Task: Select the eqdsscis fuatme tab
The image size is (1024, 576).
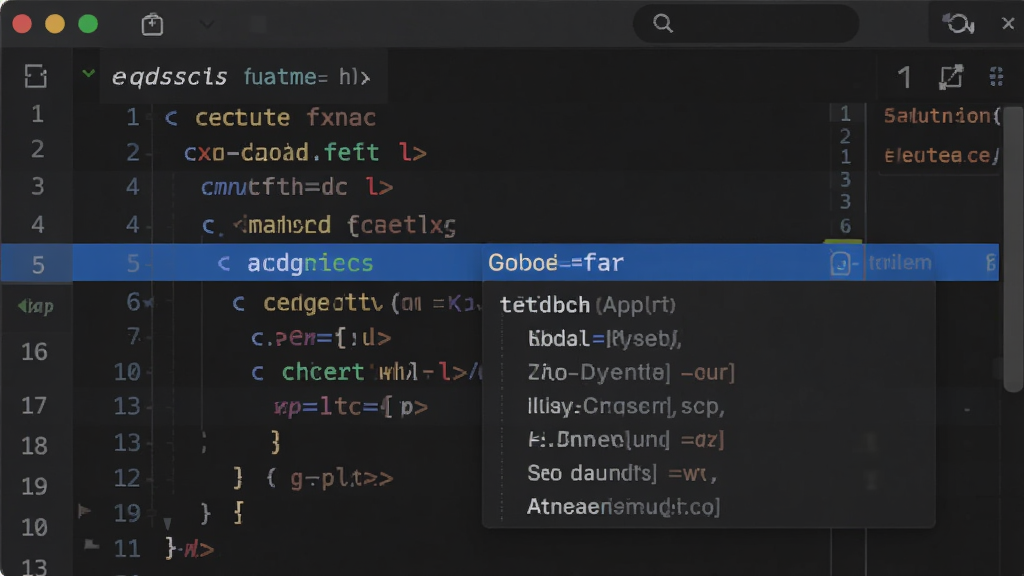Action: [241, 77]
